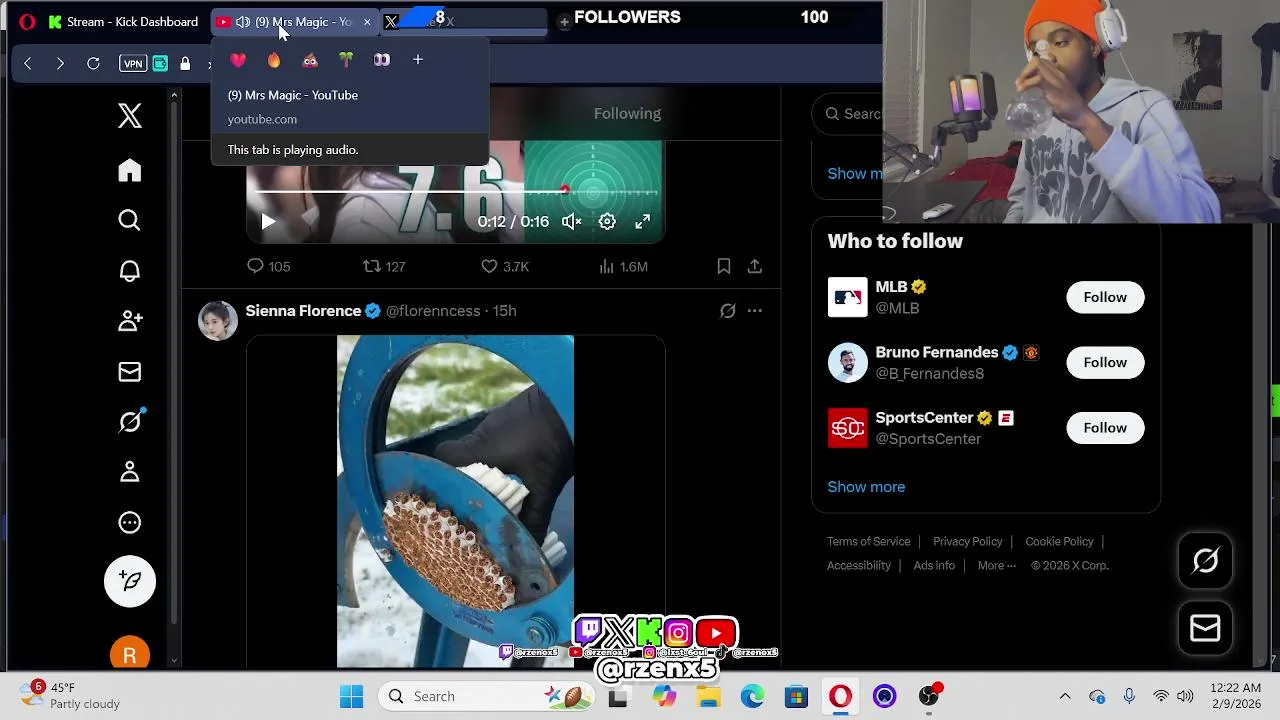Expand the More footer menu
This screenshot has height=720, width=1280.
click(997, 566)
